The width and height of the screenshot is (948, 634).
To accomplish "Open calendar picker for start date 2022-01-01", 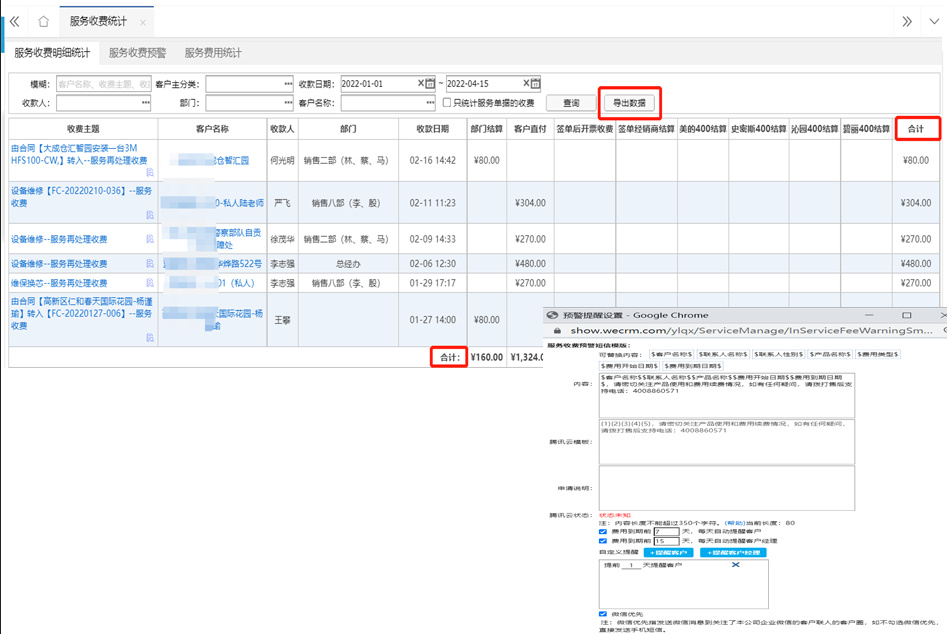I will click(431, 84).
